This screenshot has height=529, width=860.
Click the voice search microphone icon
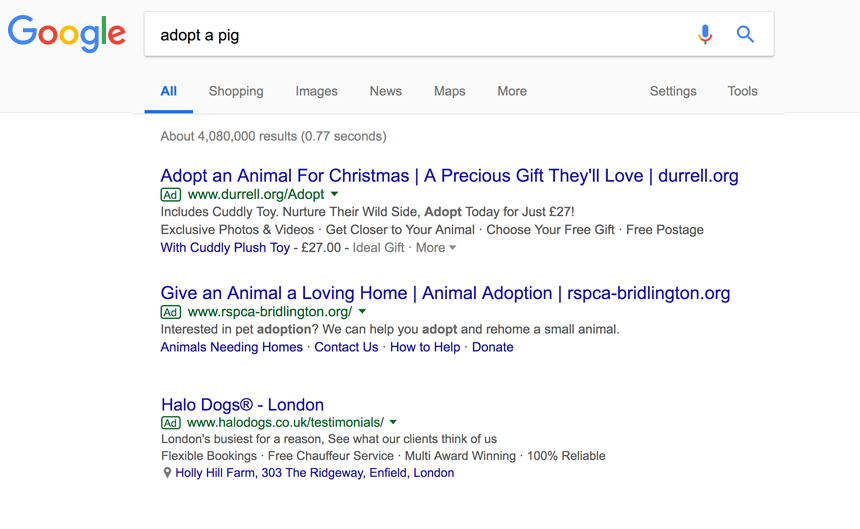pyautogui.click(x=705, y=35)
